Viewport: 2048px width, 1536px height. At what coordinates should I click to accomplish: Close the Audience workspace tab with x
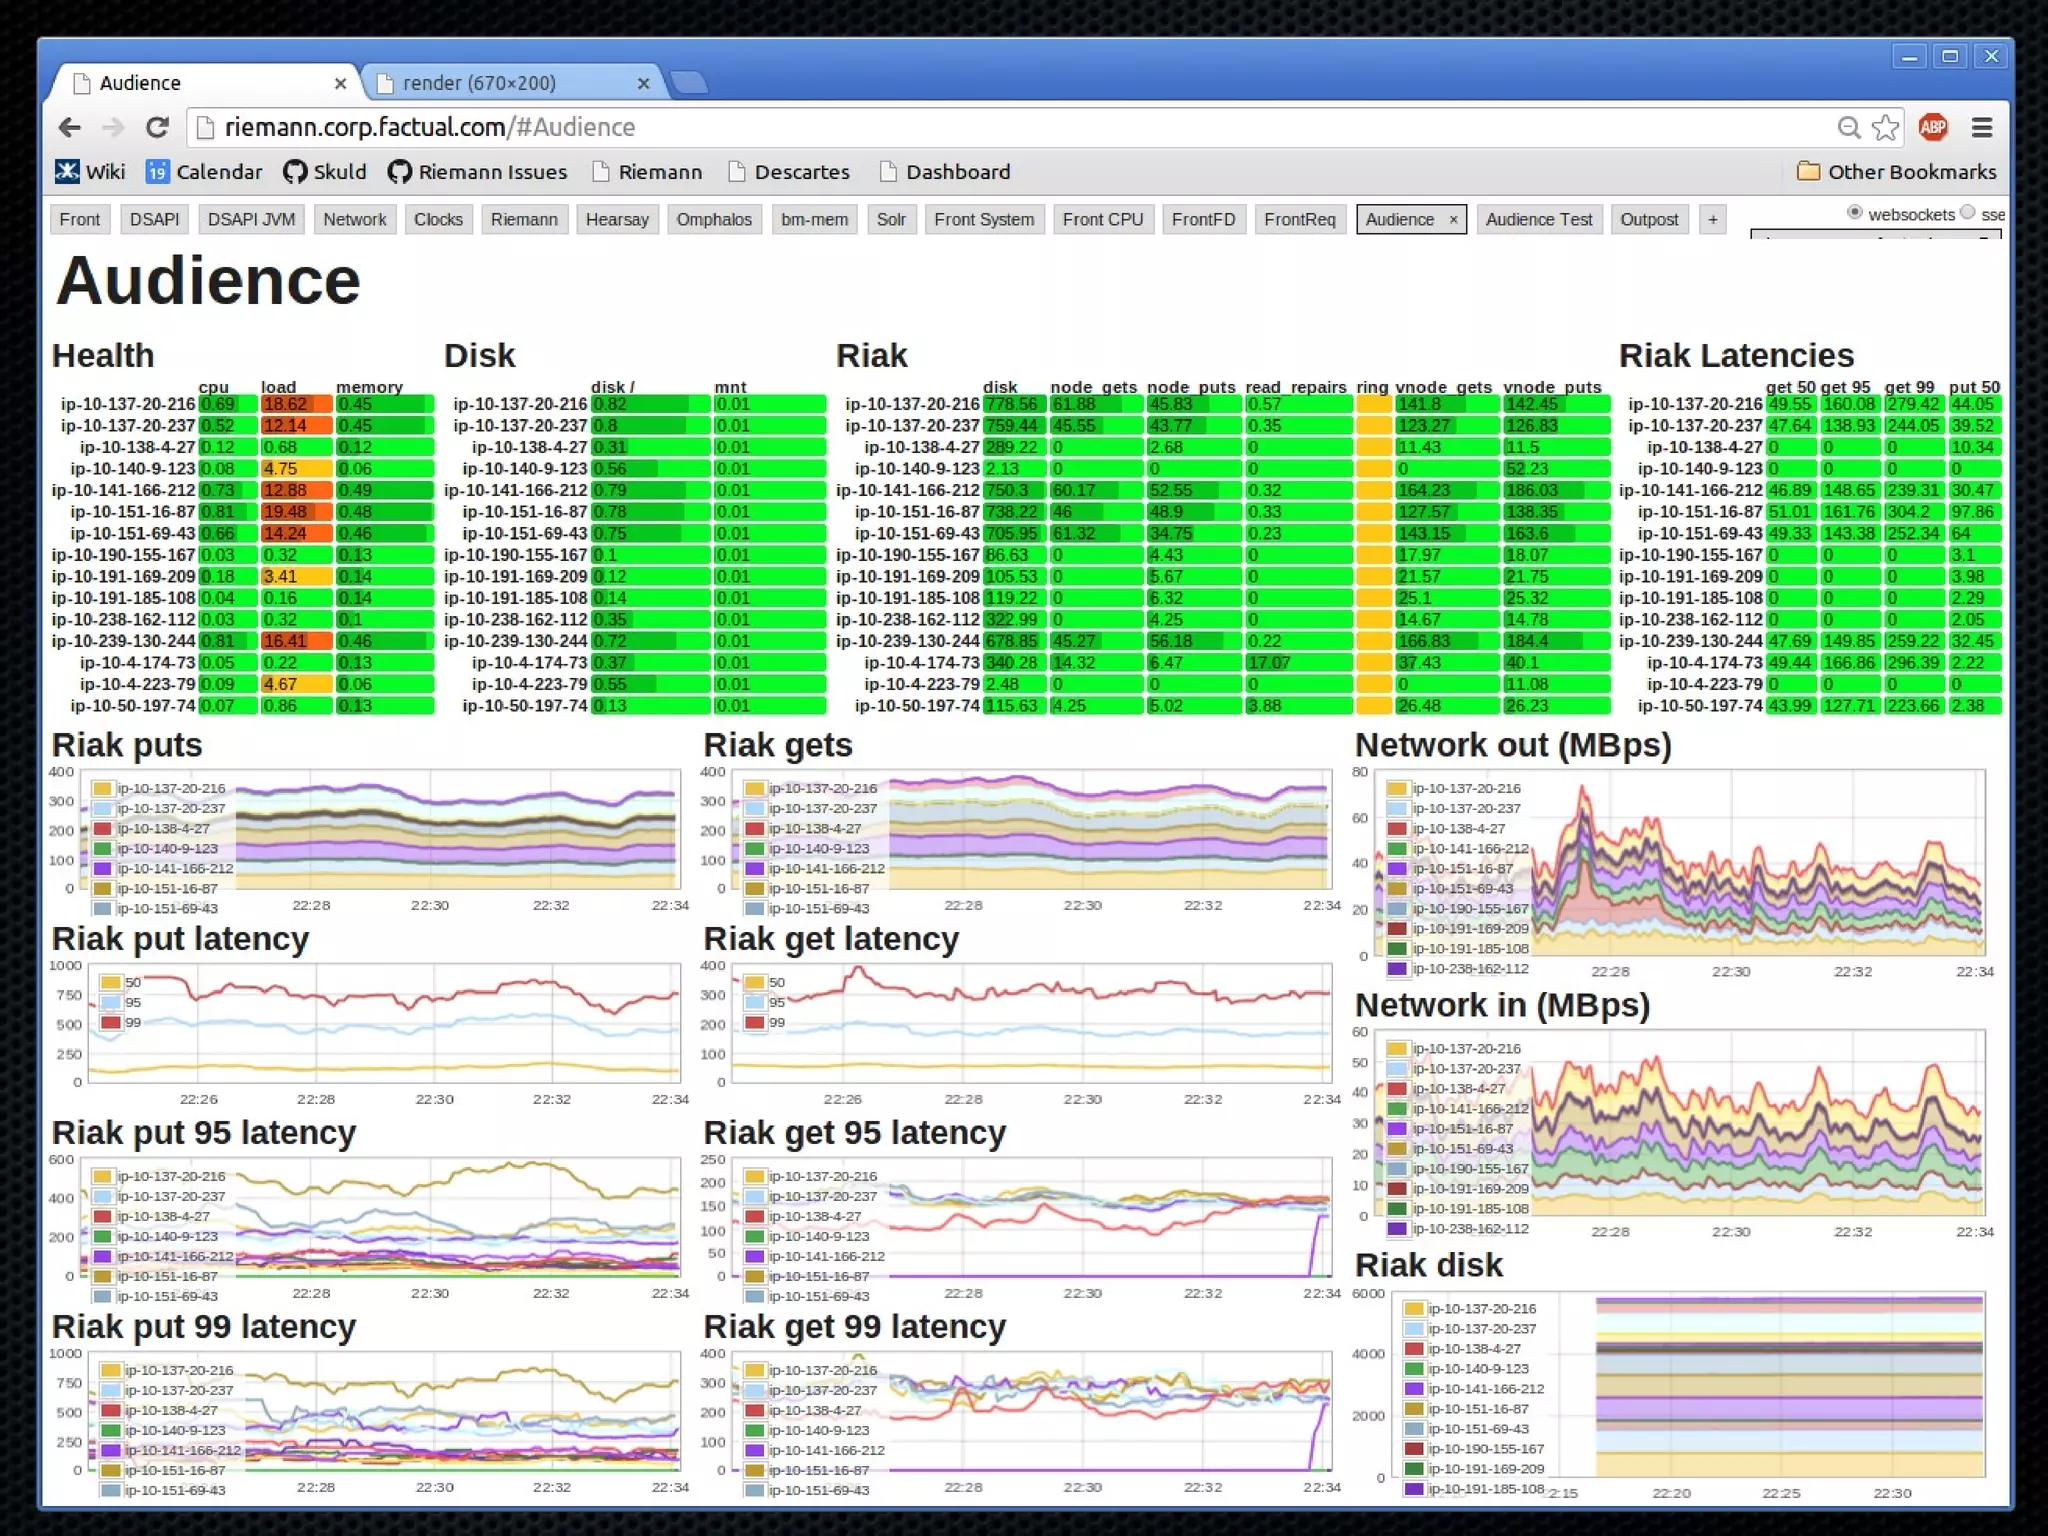(x=1453, y=220)
